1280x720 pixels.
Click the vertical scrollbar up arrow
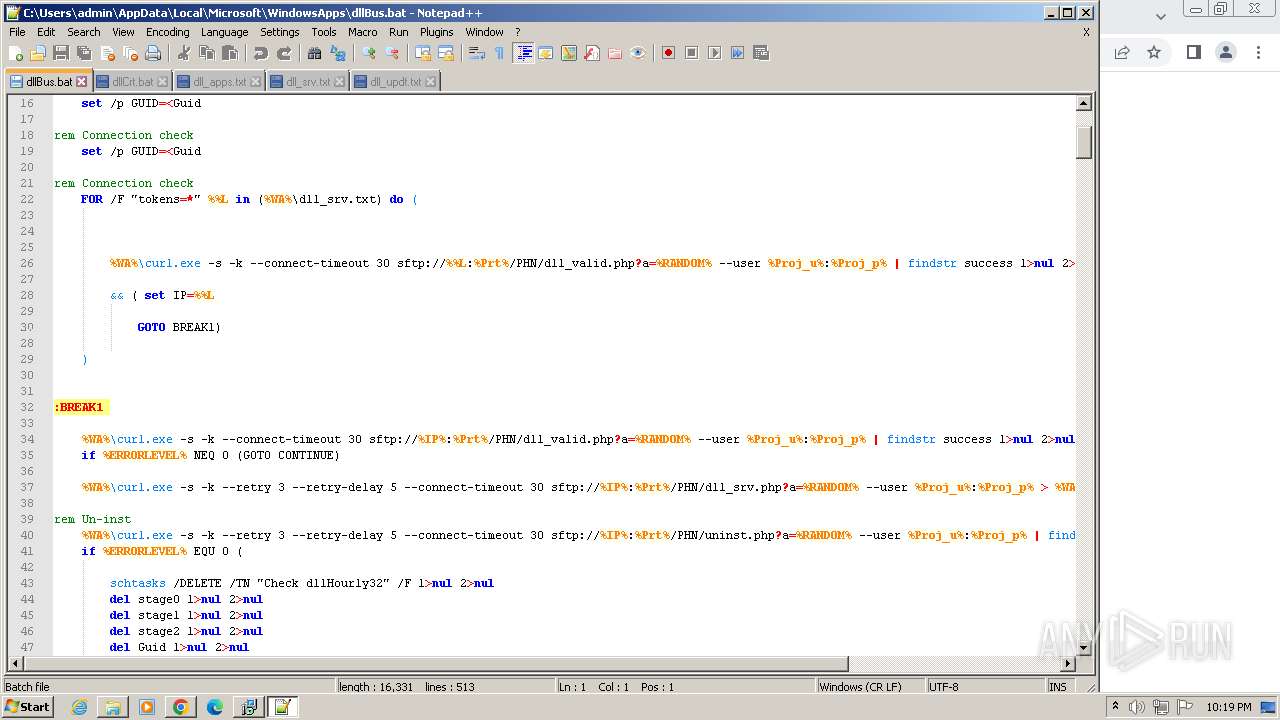(1083, 103)
